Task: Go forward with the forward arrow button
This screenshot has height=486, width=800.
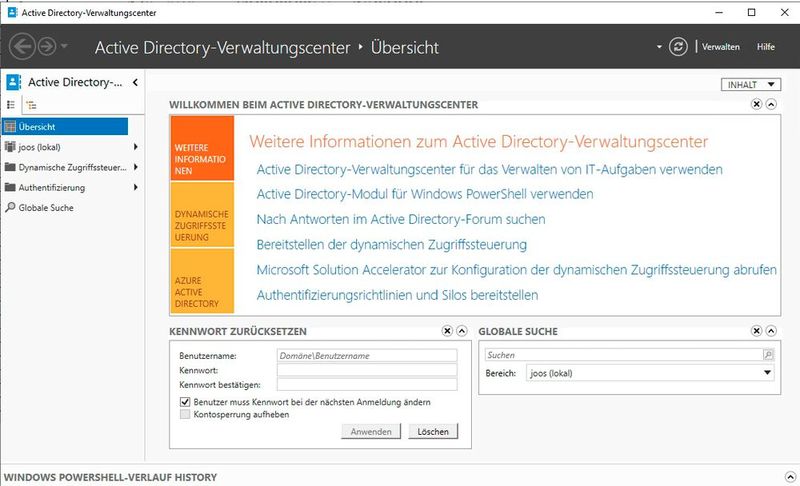Action: click(47, 46)
